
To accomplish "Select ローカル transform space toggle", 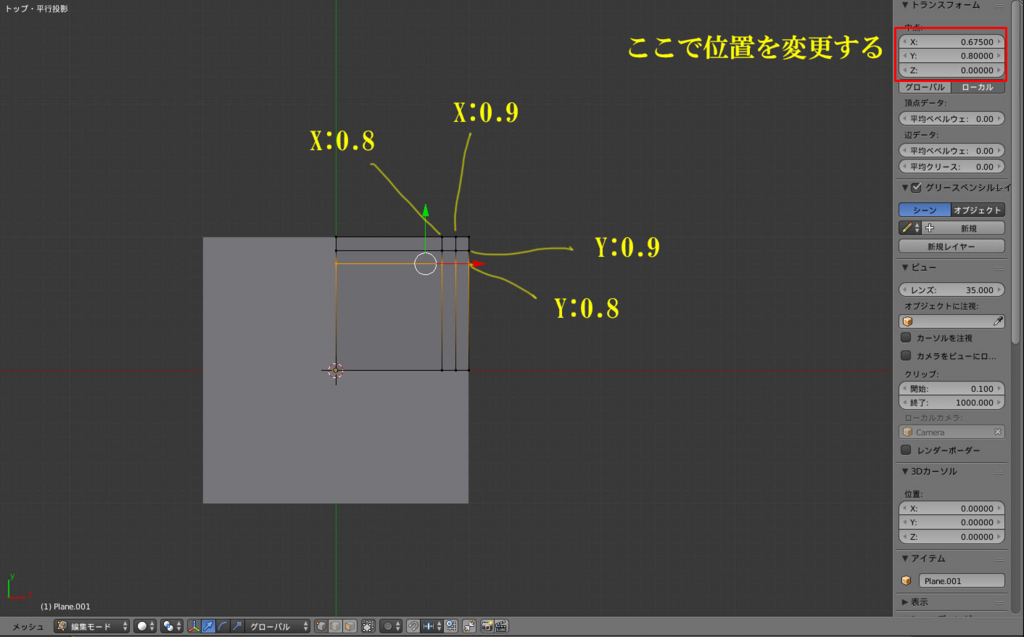I will [978, 87].
